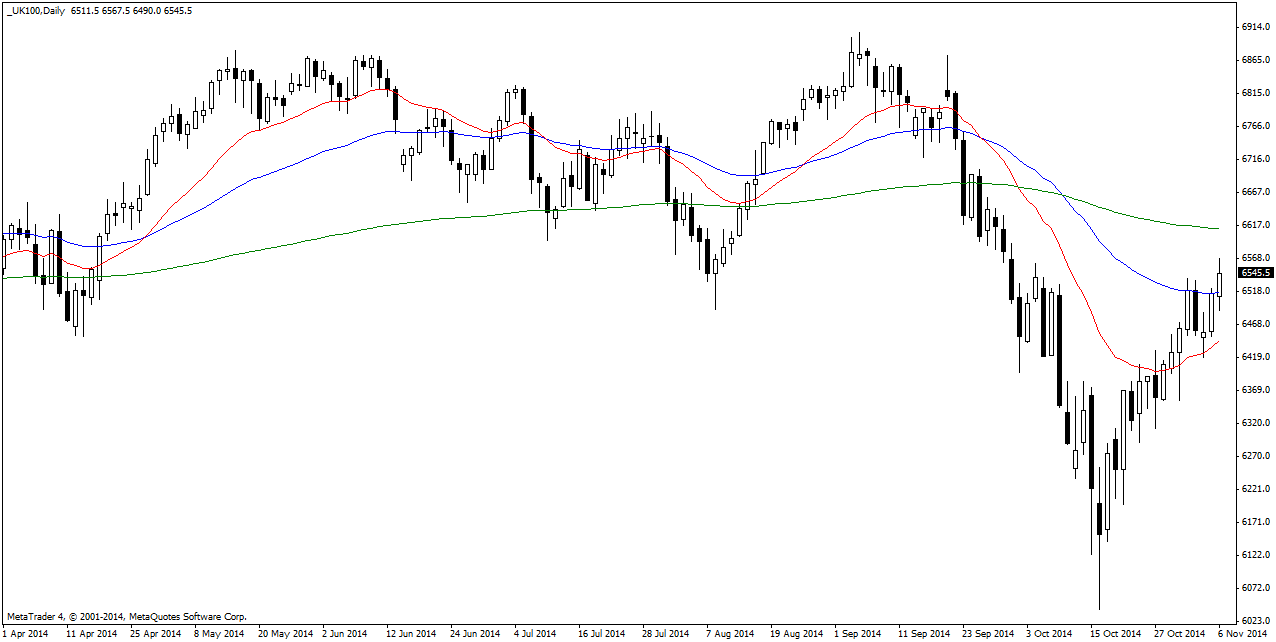The image size is (1276, 642).
Task: Click the 6270.0 price axis label
Action: point(1255,455)
